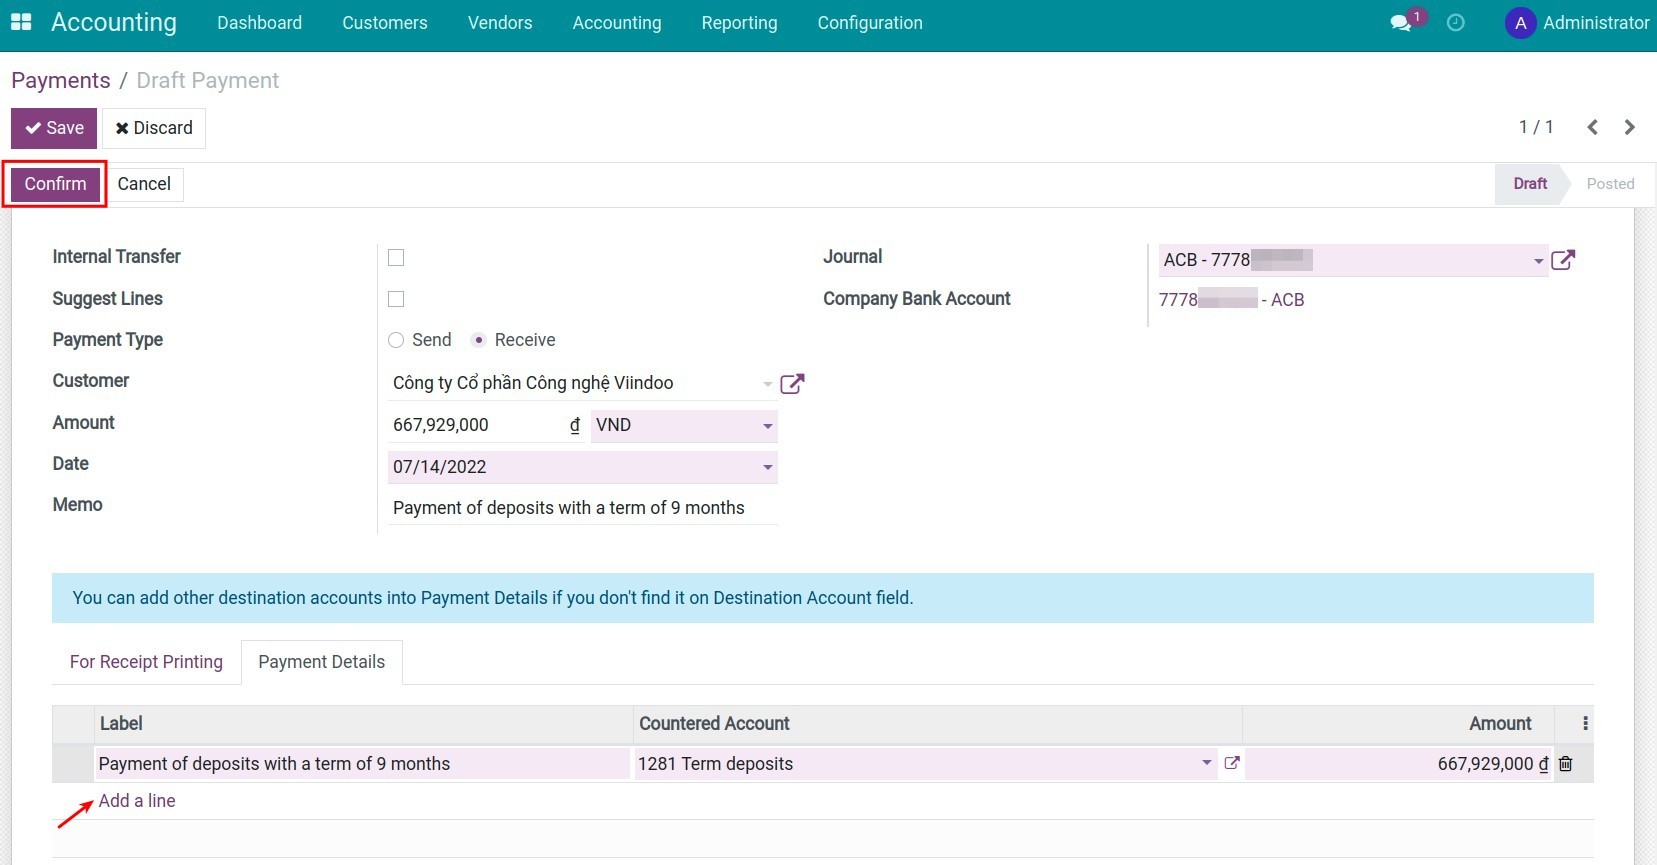The height and width of the screenshot is (865, 1657).
Task: Click the 1 / 1 pager counter
Action: [1536, 127]
